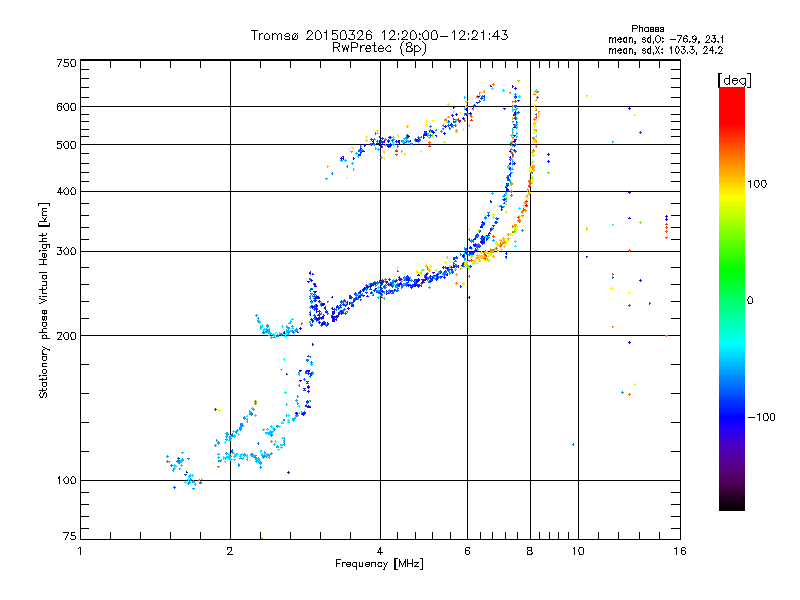This screenshot has height=600, width=800.
Task: Click the 'mean, sd,X: 103.3, 24.2' statistic
Action: 665,50
